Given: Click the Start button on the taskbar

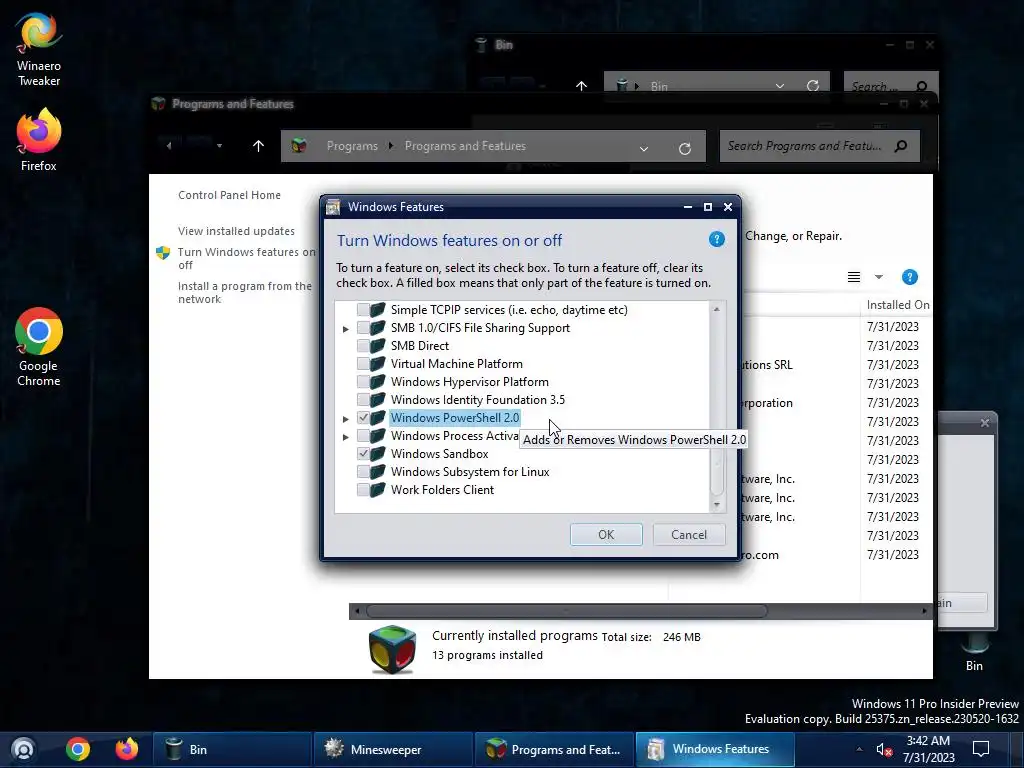Looking at the screenshot, I should [x=24, y=749].
